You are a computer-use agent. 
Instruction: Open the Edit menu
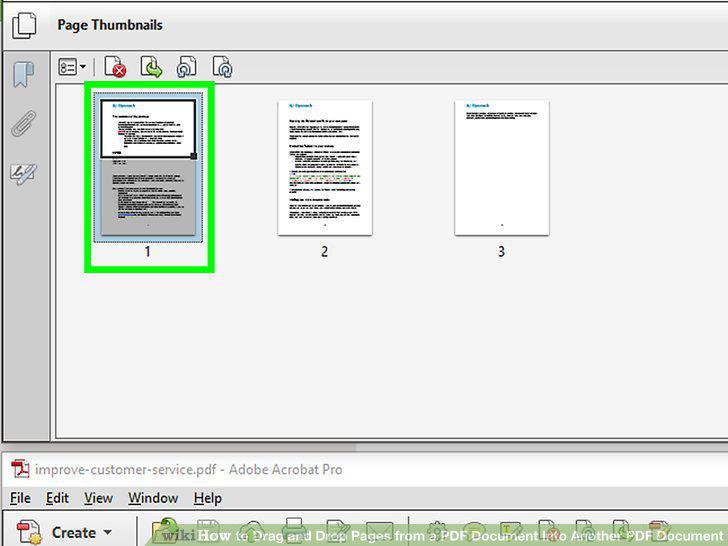point(57,498)
